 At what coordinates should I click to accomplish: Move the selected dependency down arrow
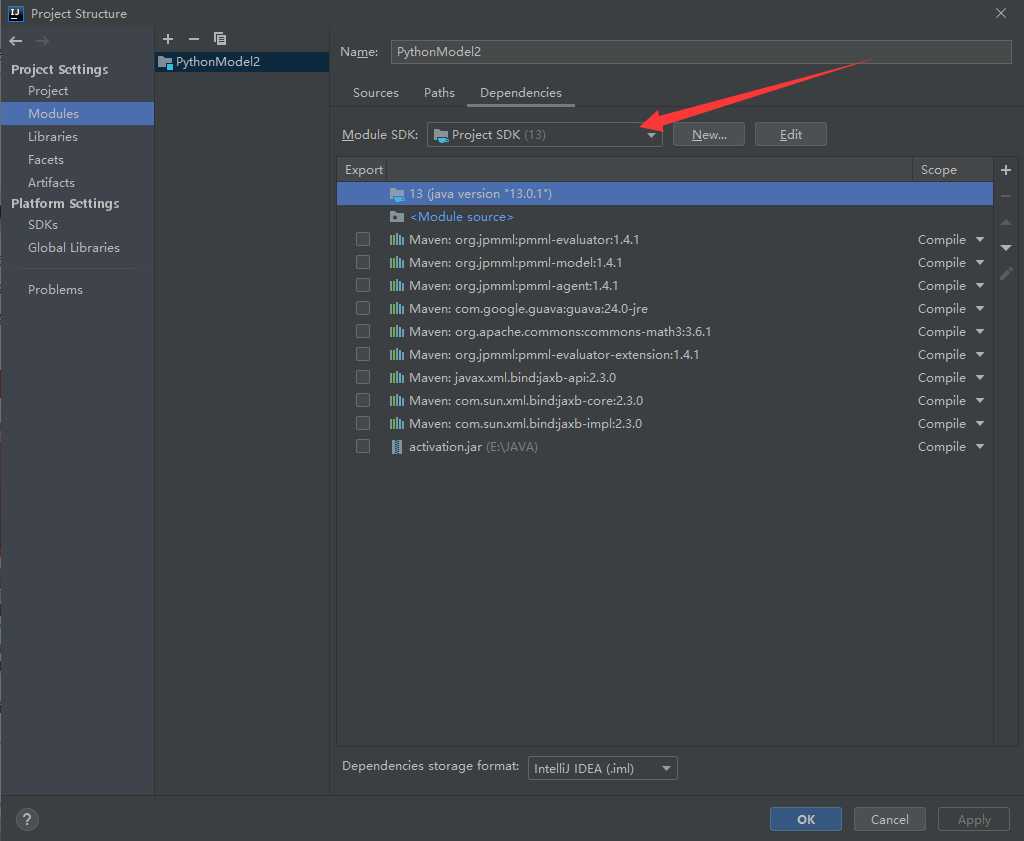point(1006,247)
